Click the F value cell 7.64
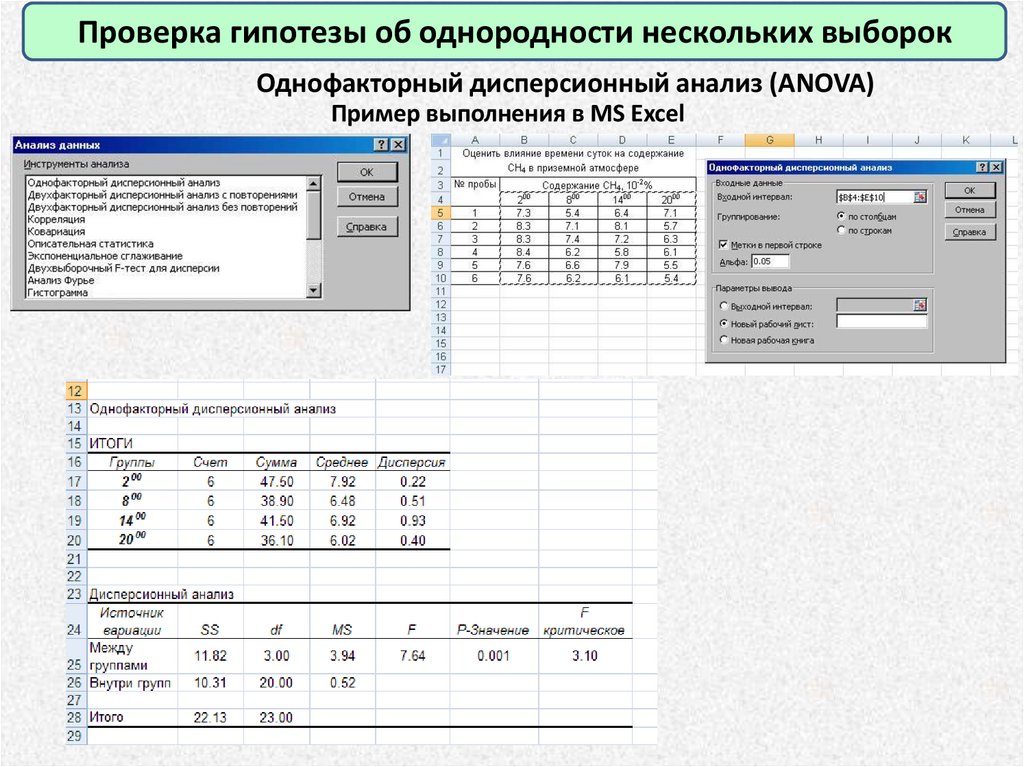 coord(412,655)
